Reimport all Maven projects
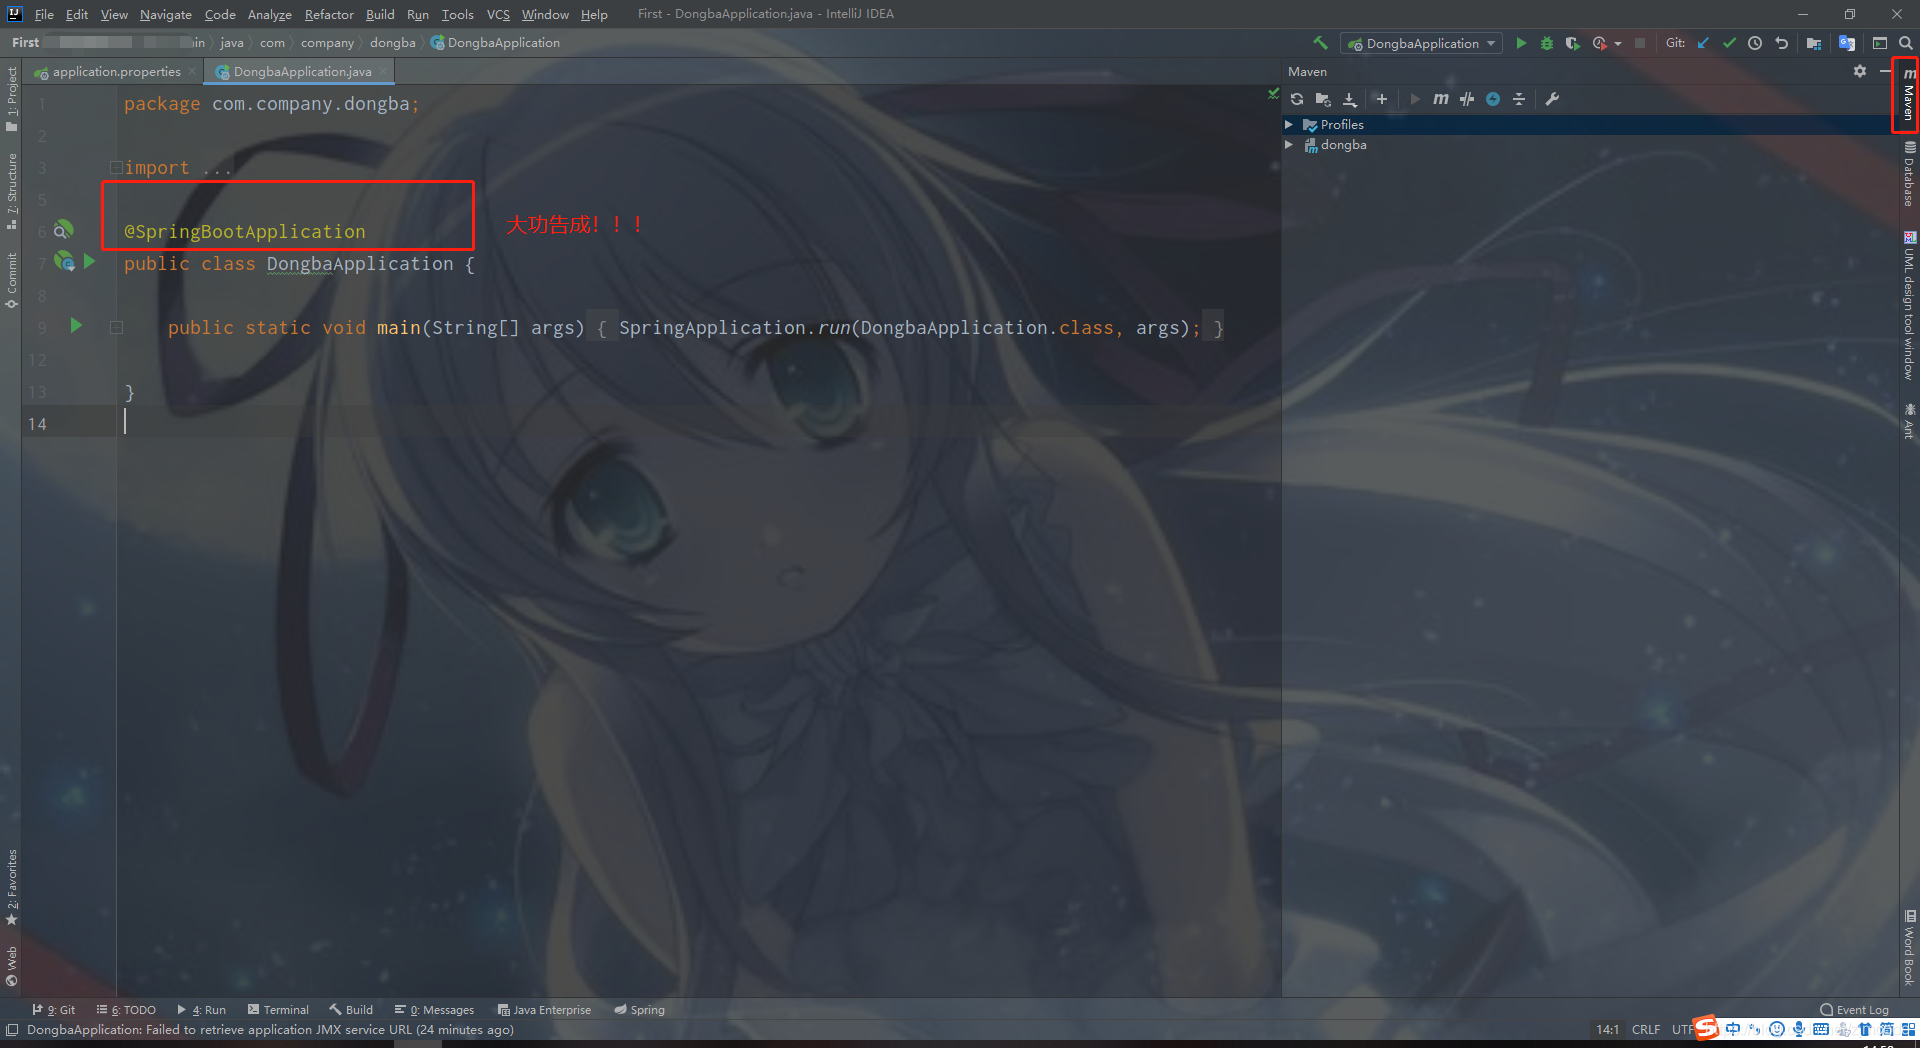1920x1048 pixels. pos(1297,99)
